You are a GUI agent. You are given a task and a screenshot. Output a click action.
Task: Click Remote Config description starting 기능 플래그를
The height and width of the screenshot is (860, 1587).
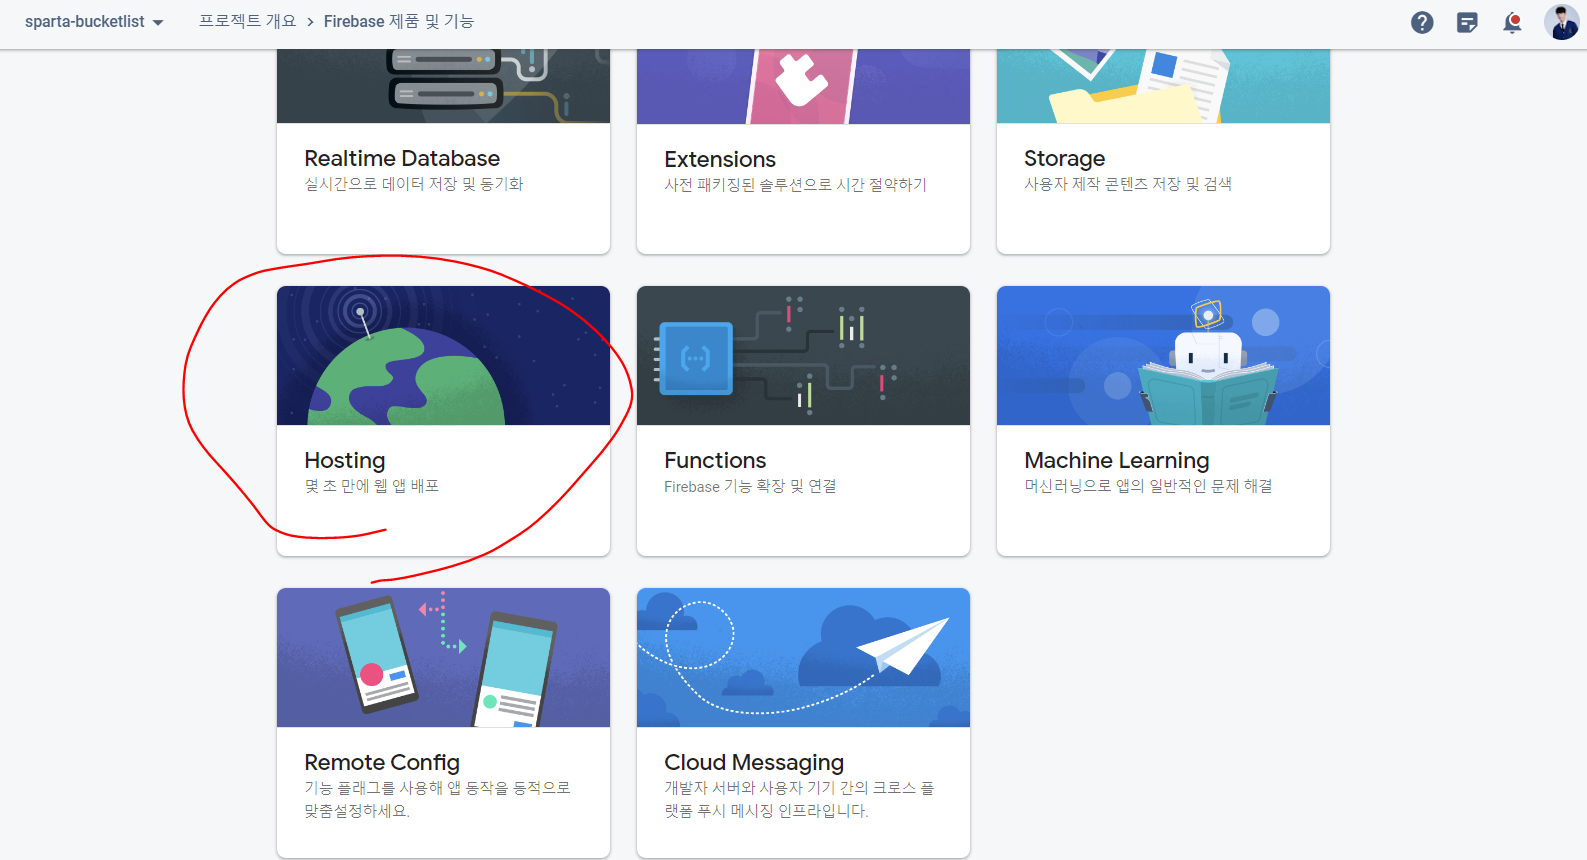[x=437, y=799]
